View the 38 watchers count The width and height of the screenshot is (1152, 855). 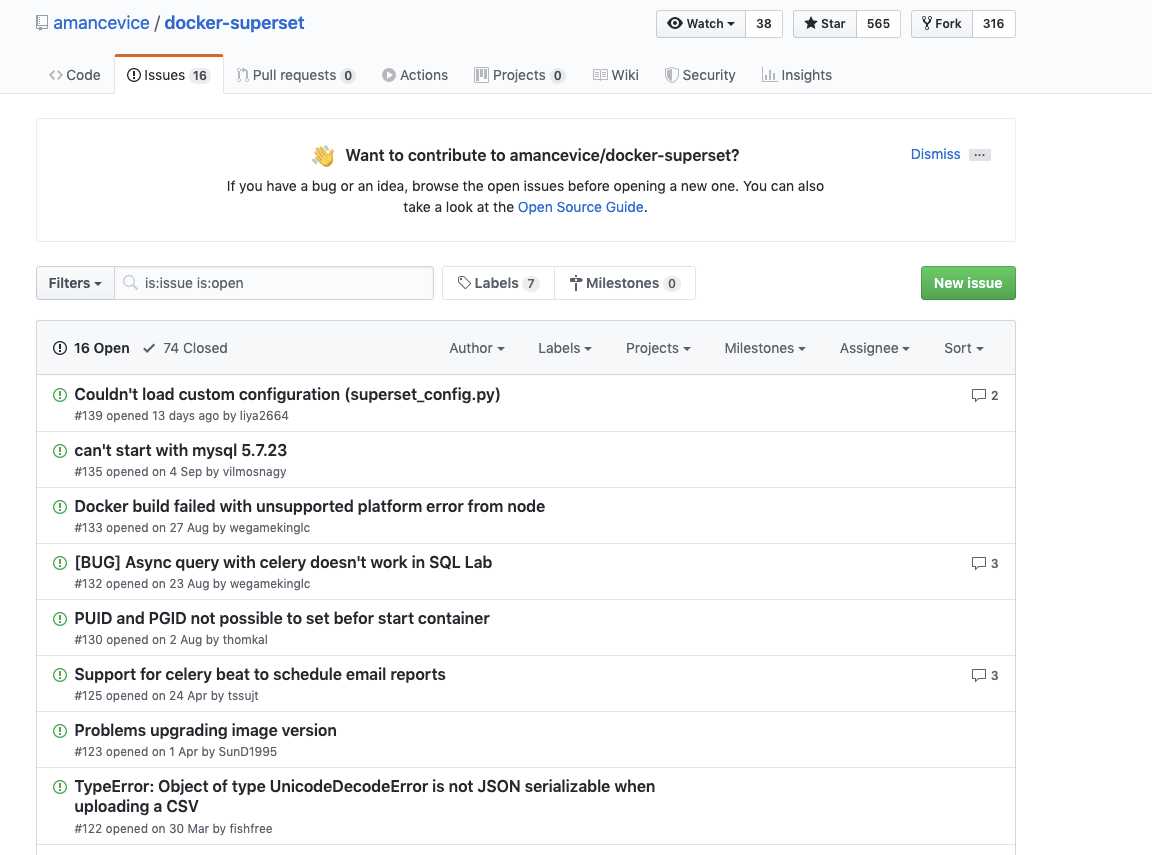[x=764, y=24]
